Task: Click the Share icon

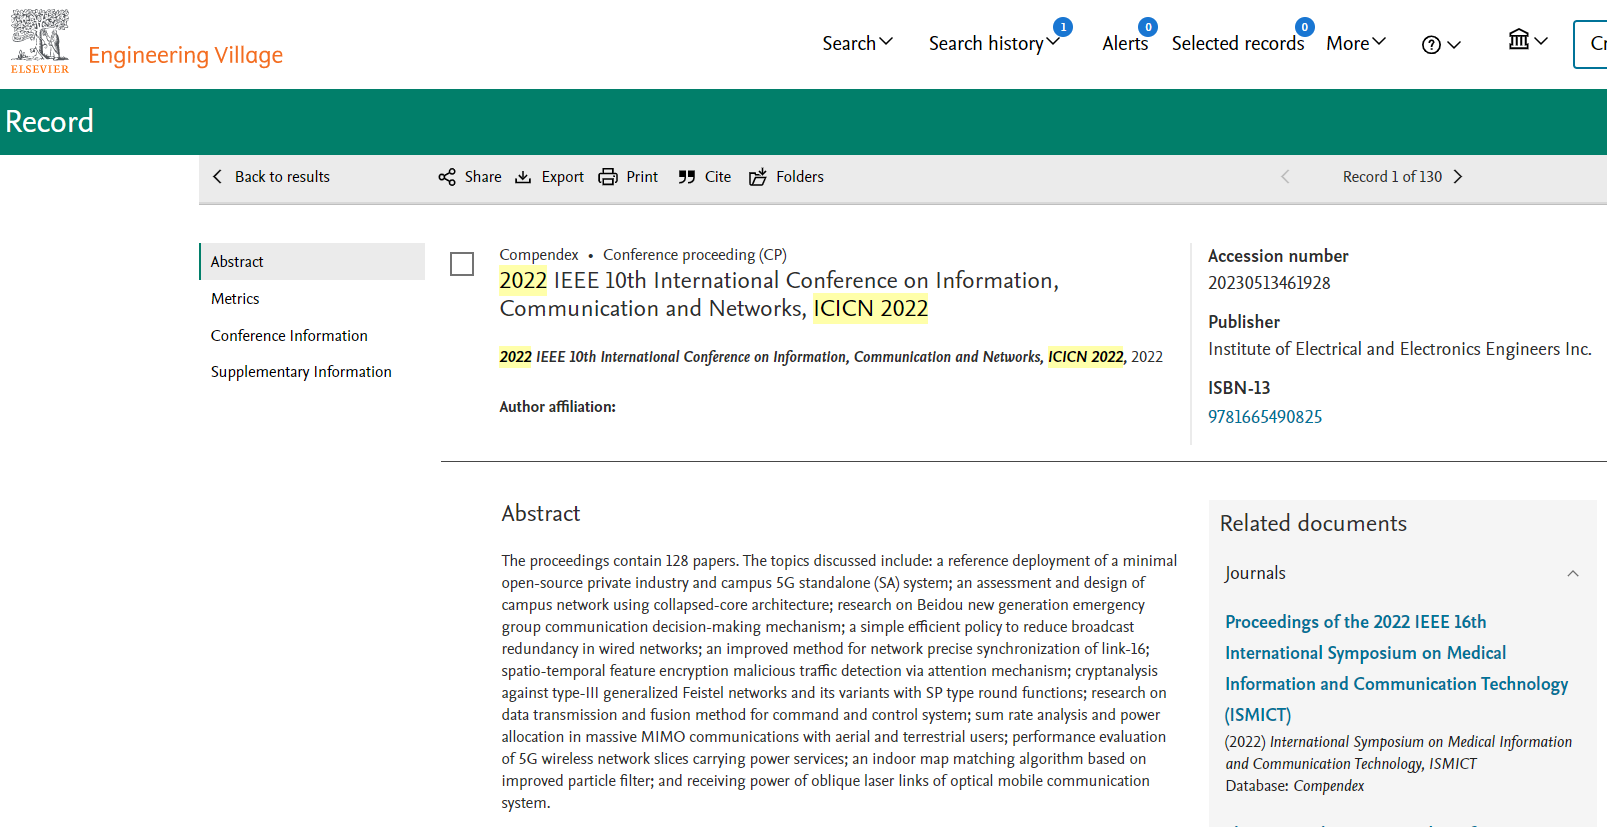Action: [447, 177]
